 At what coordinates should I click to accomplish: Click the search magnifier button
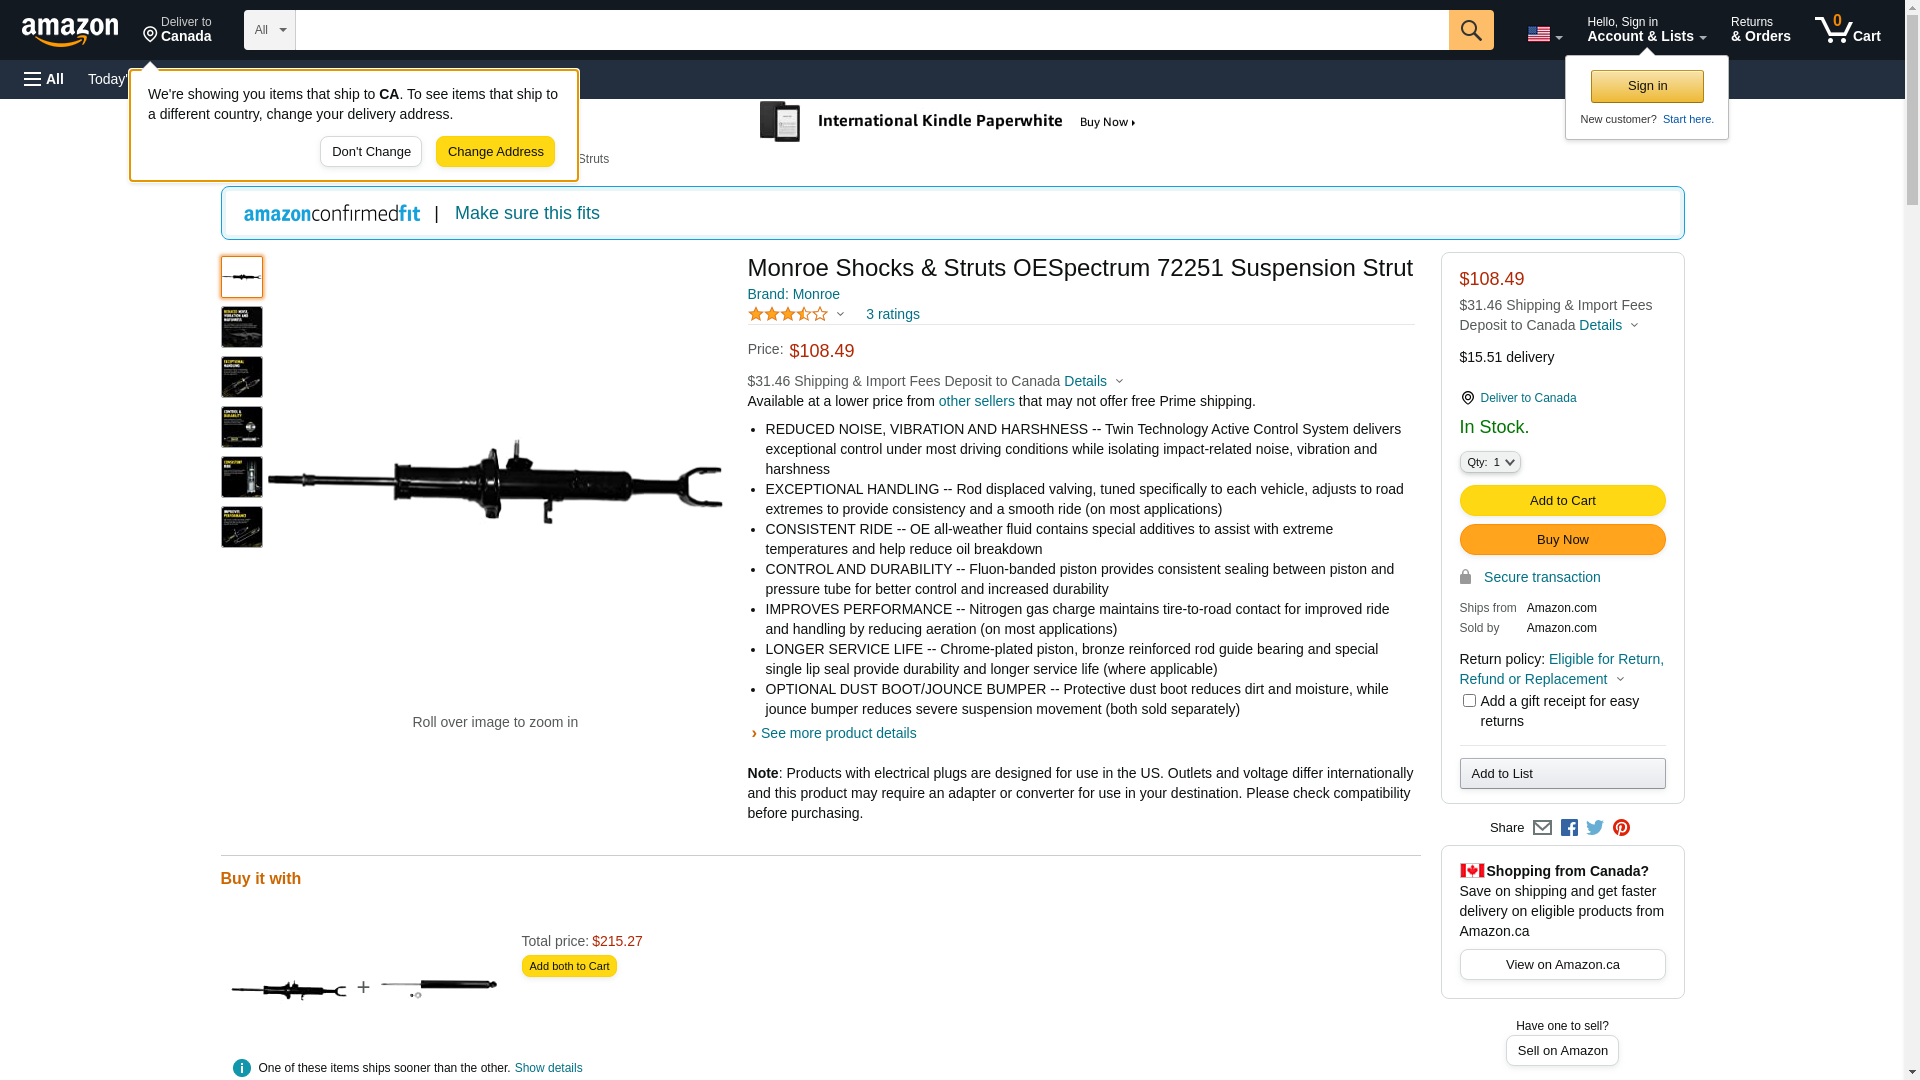[x=1470, y=30]
